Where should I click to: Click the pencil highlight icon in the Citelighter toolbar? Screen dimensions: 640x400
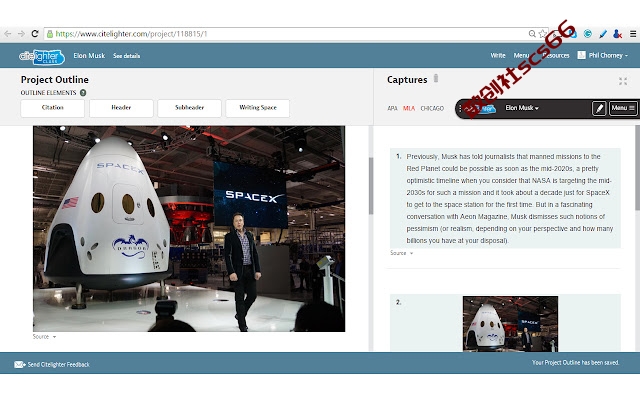click(599, 108)
